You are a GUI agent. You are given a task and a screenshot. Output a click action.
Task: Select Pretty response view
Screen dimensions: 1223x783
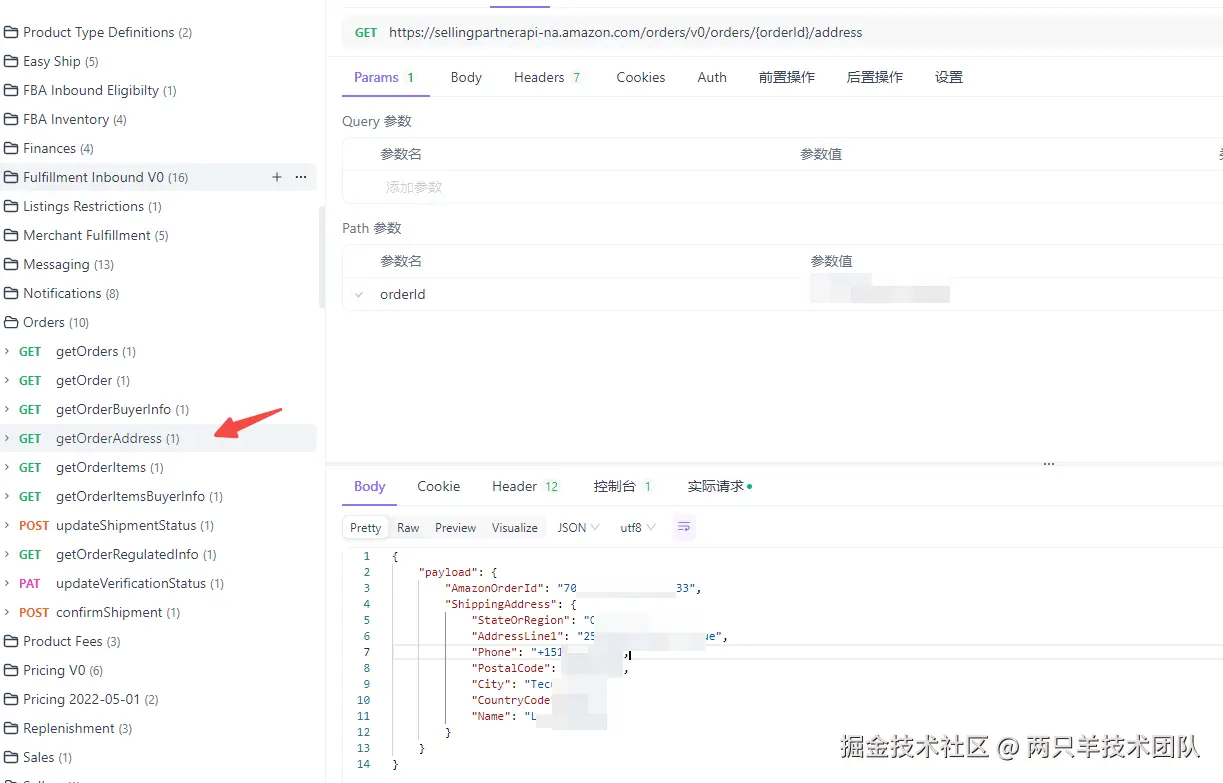365,527
